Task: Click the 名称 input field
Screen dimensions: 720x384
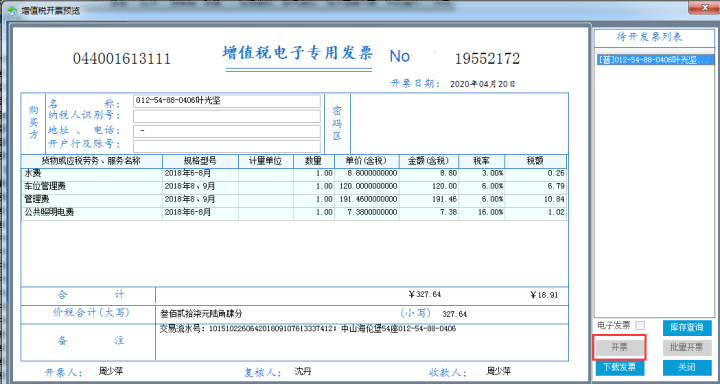Action: (227, 101)
